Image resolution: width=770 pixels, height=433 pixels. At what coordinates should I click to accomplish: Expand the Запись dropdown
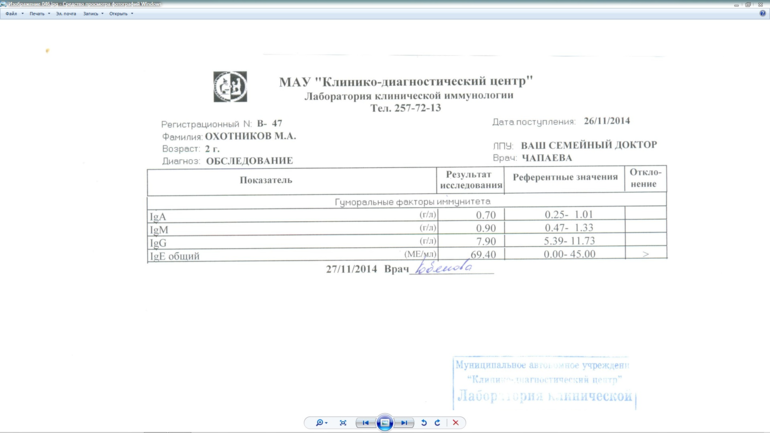[x=92, y=14]
